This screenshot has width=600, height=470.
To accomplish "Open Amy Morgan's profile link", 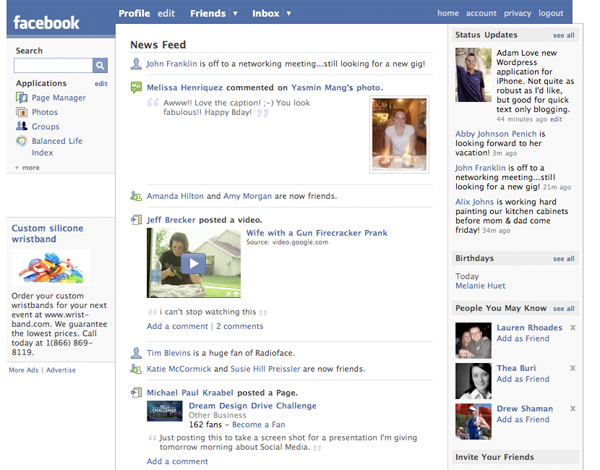I will [x=247, y=196].
